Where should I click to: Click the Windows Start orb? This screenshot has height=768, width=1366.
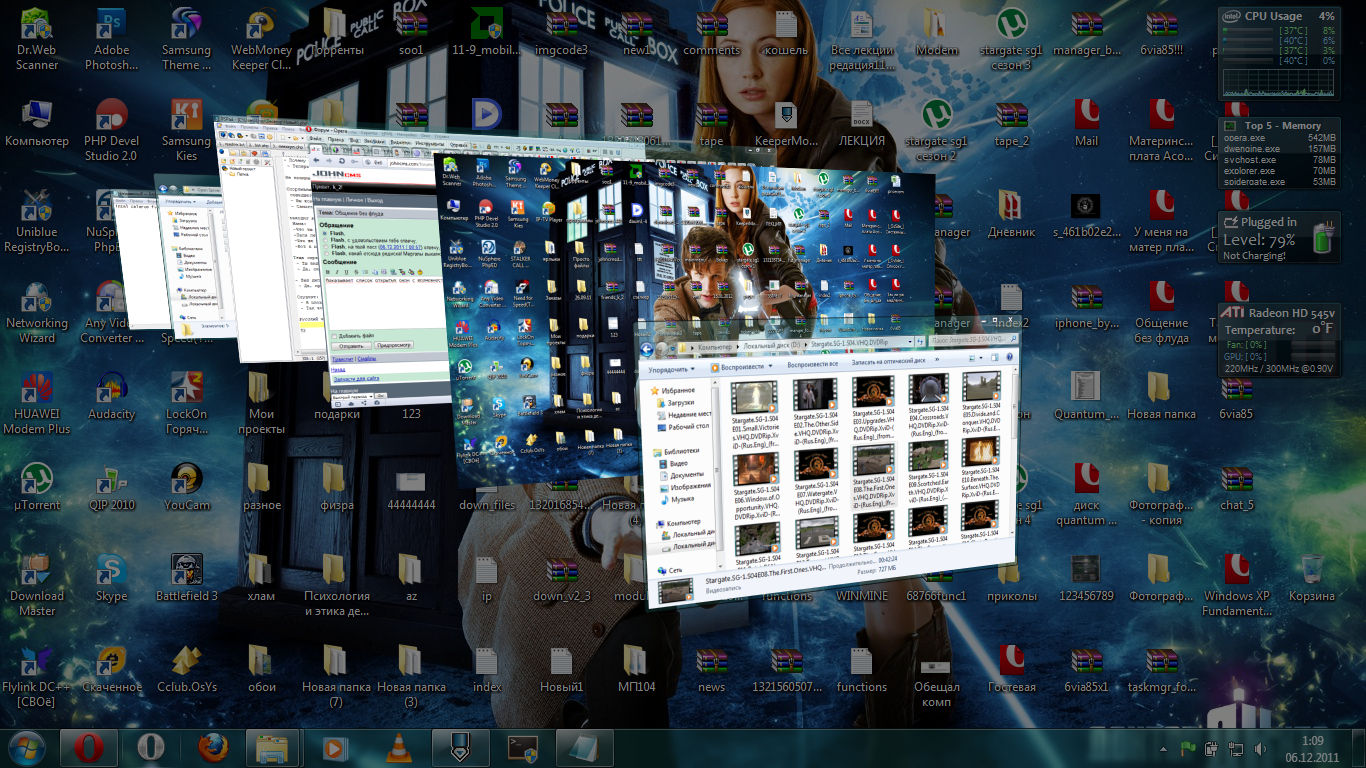point(27,748)
